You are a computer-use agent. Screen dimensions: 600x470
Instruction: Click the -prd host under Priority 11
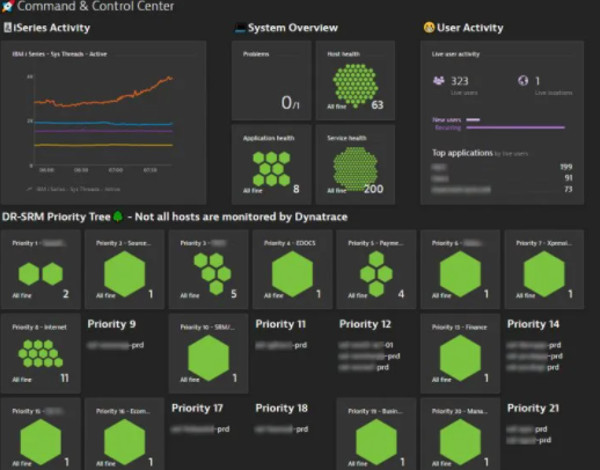click(281, 345)
